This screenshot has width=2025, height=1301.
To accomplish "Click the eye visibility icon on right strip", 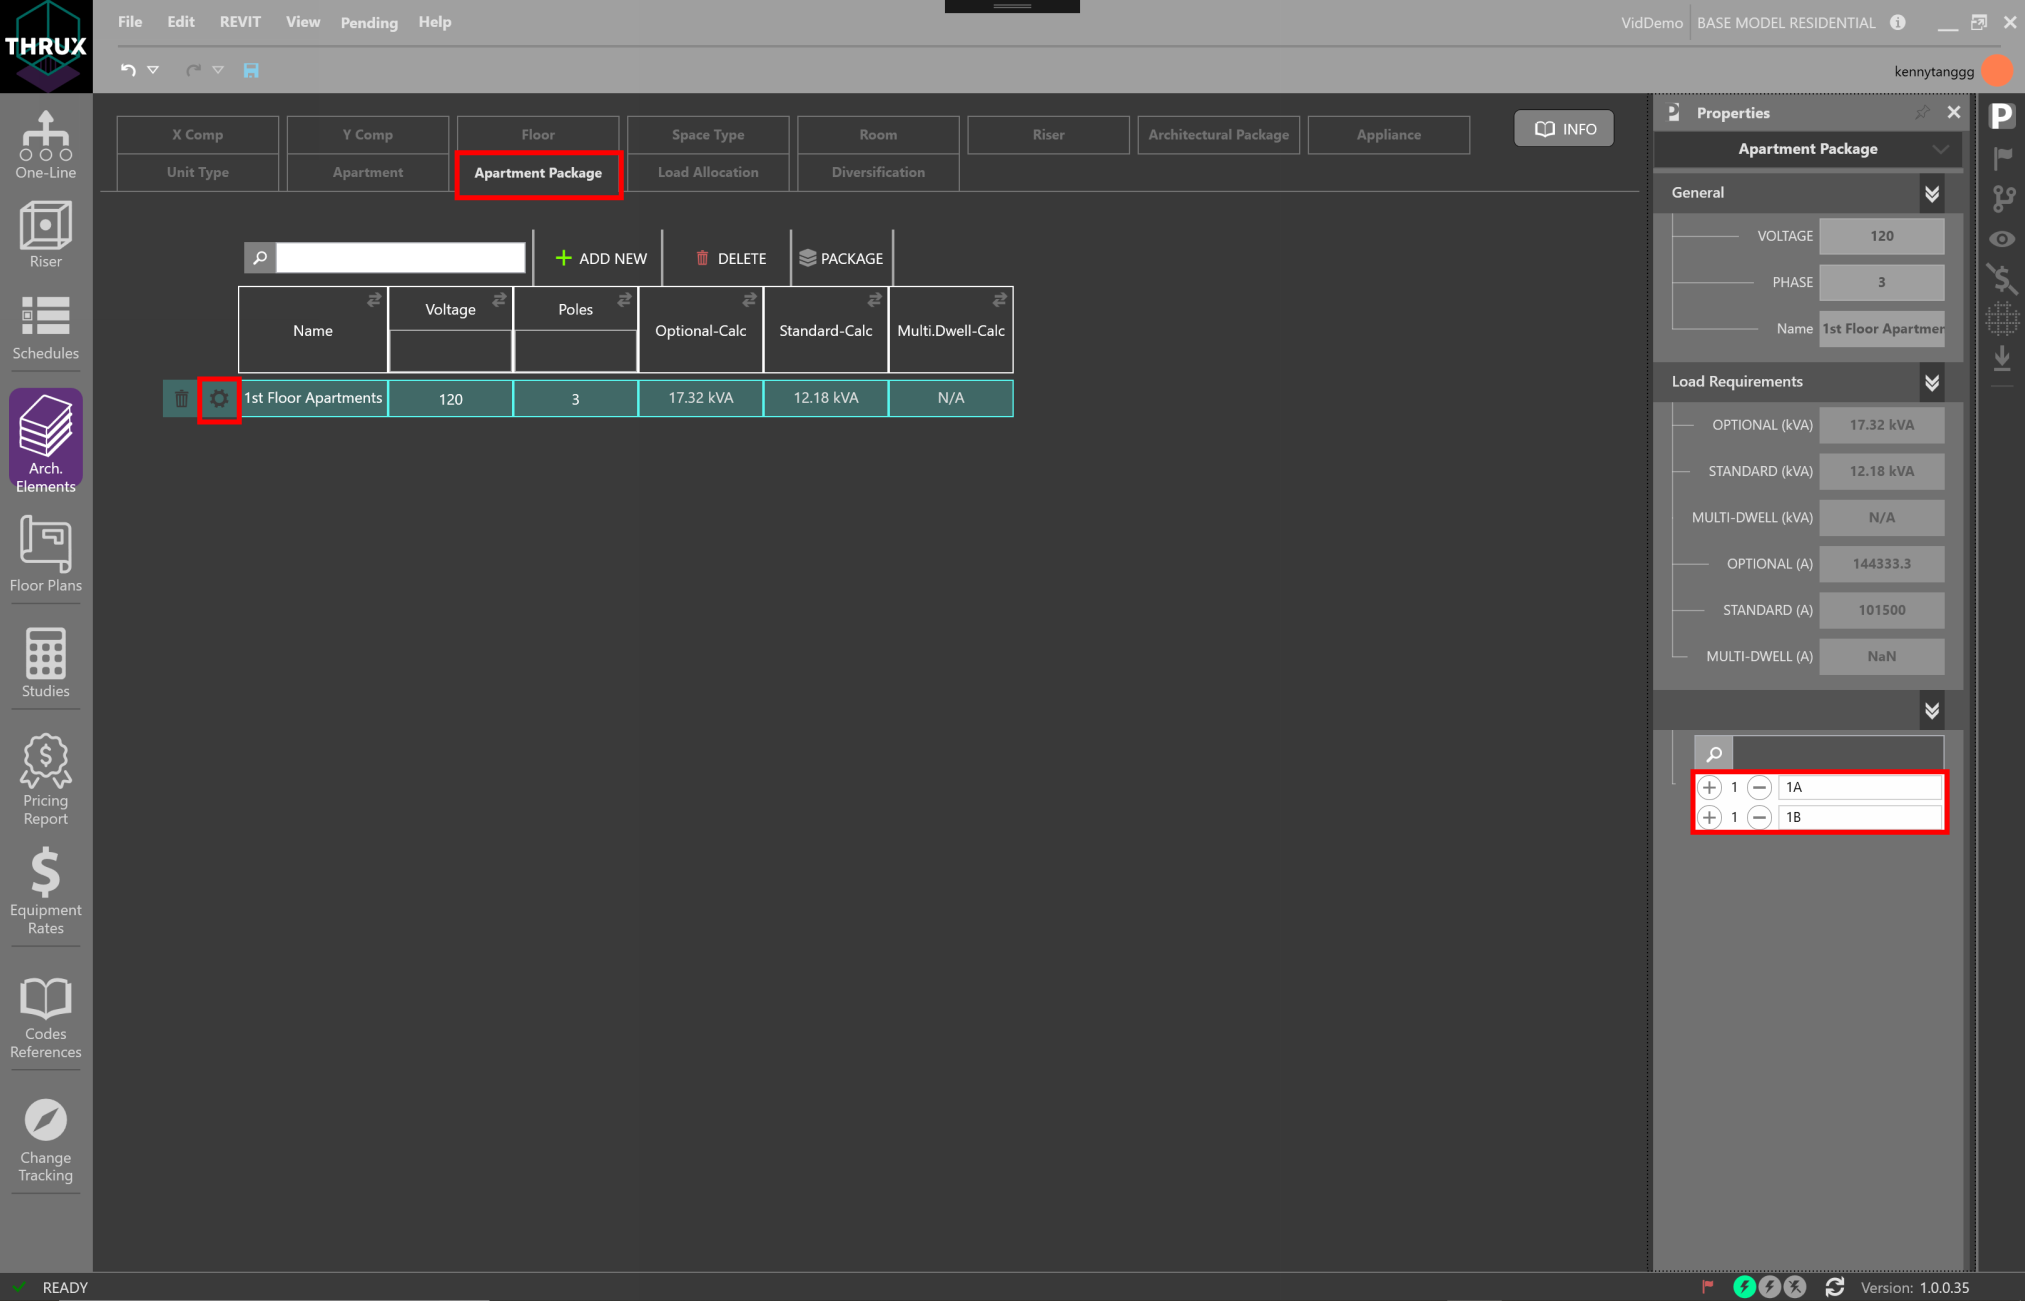I will coord(2002,239).
